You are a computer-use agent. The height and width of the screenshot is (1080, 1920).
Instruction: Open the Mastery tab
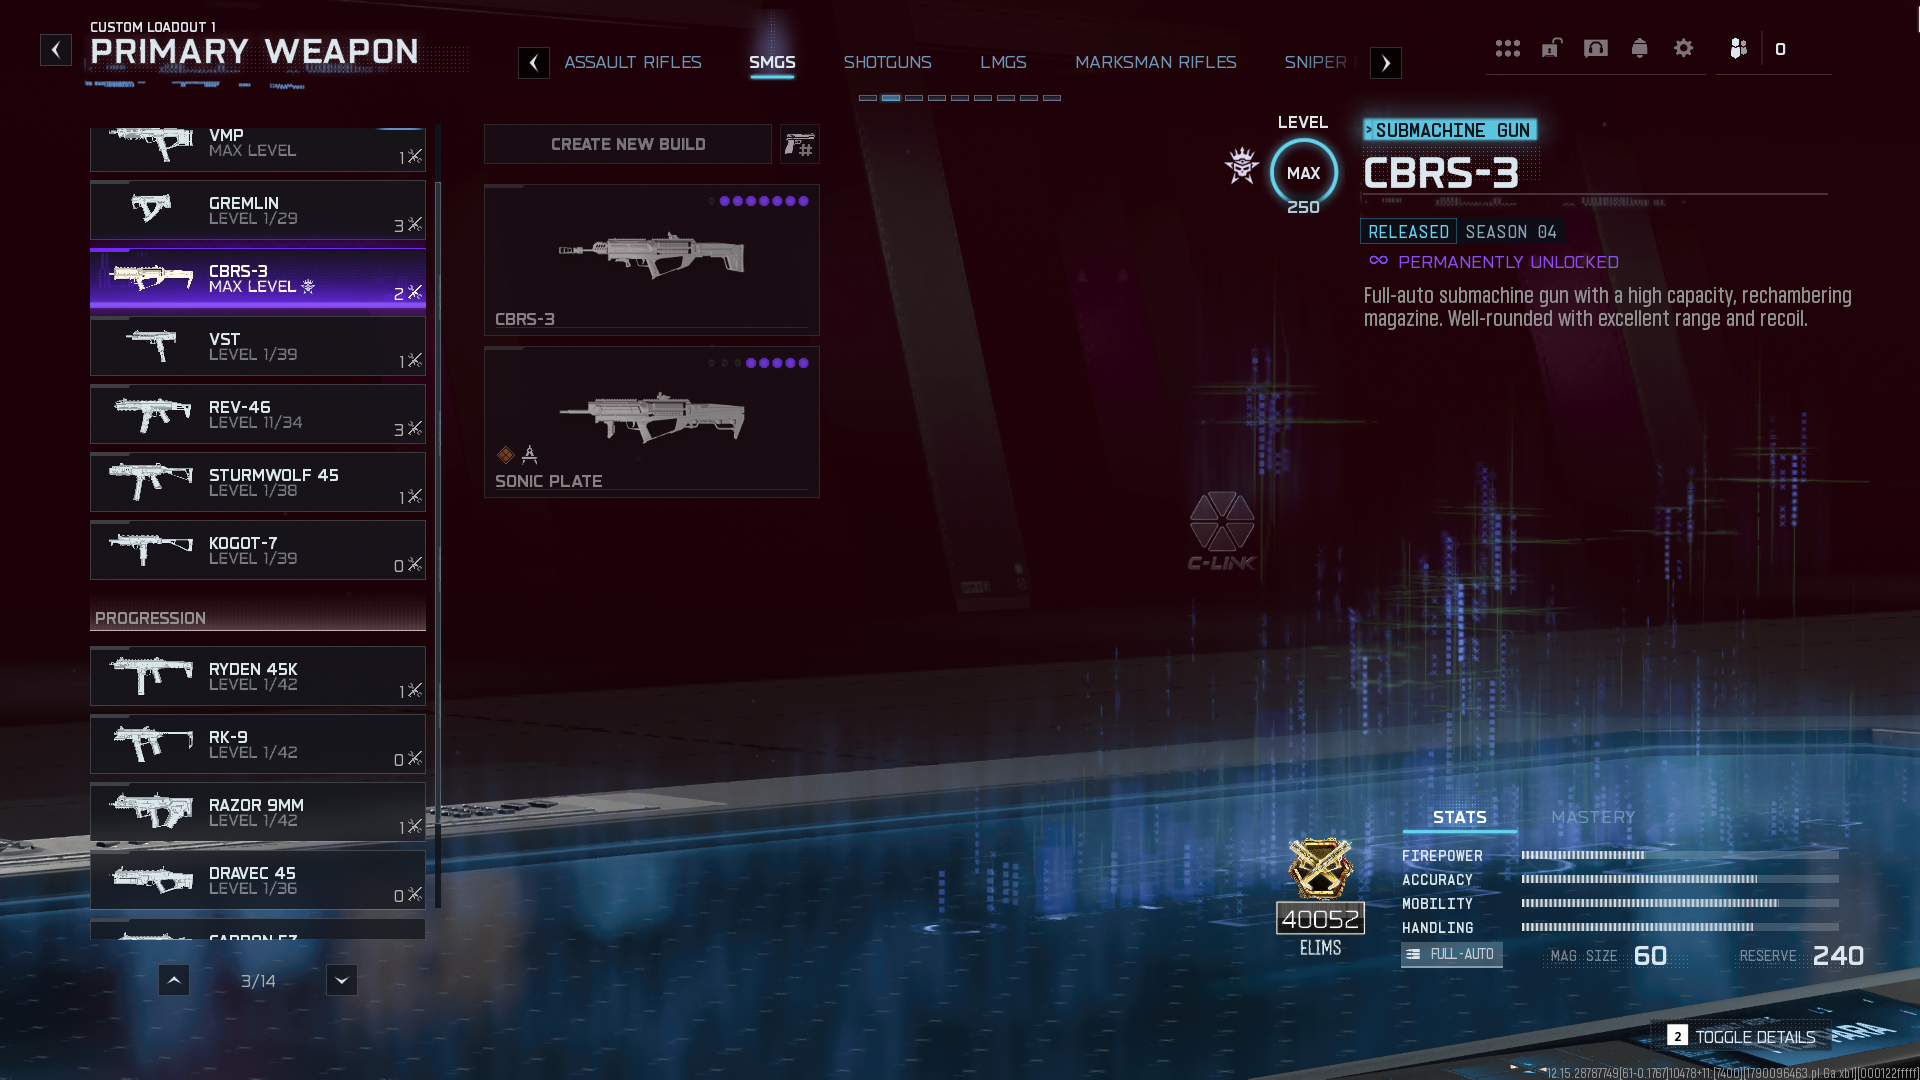(x=1593, y=817)
